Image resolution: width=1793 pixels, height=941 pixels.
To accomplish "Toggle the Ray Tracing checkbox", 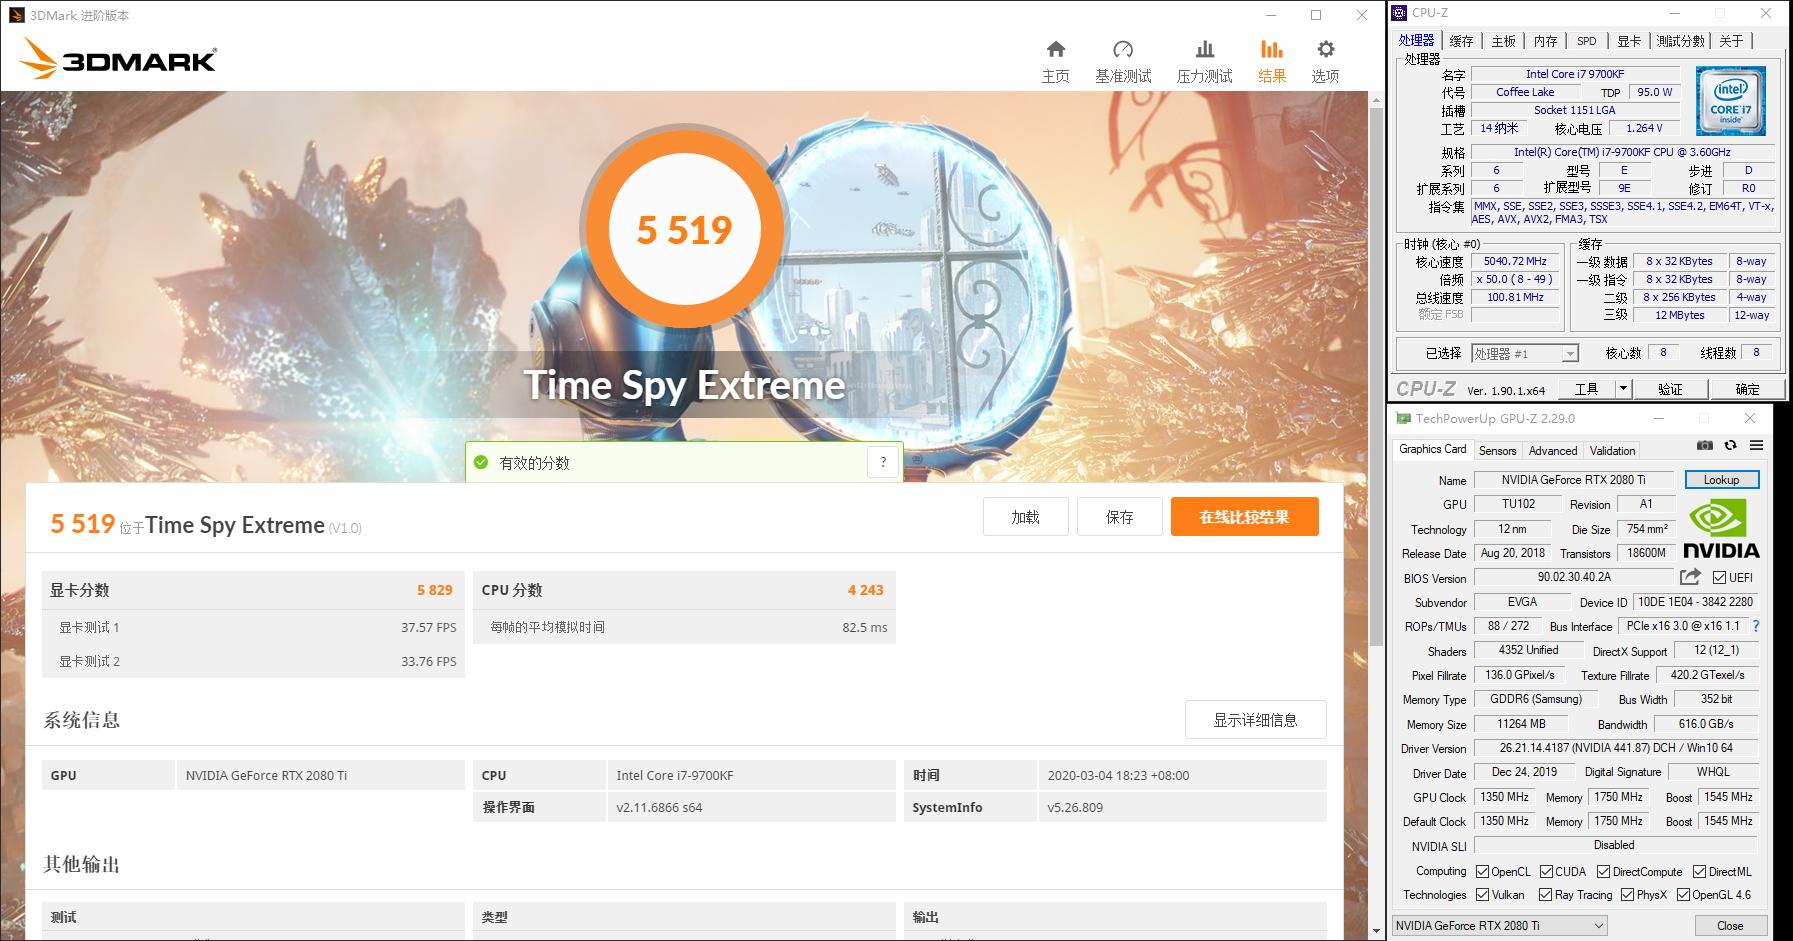I will [1545, 895].
